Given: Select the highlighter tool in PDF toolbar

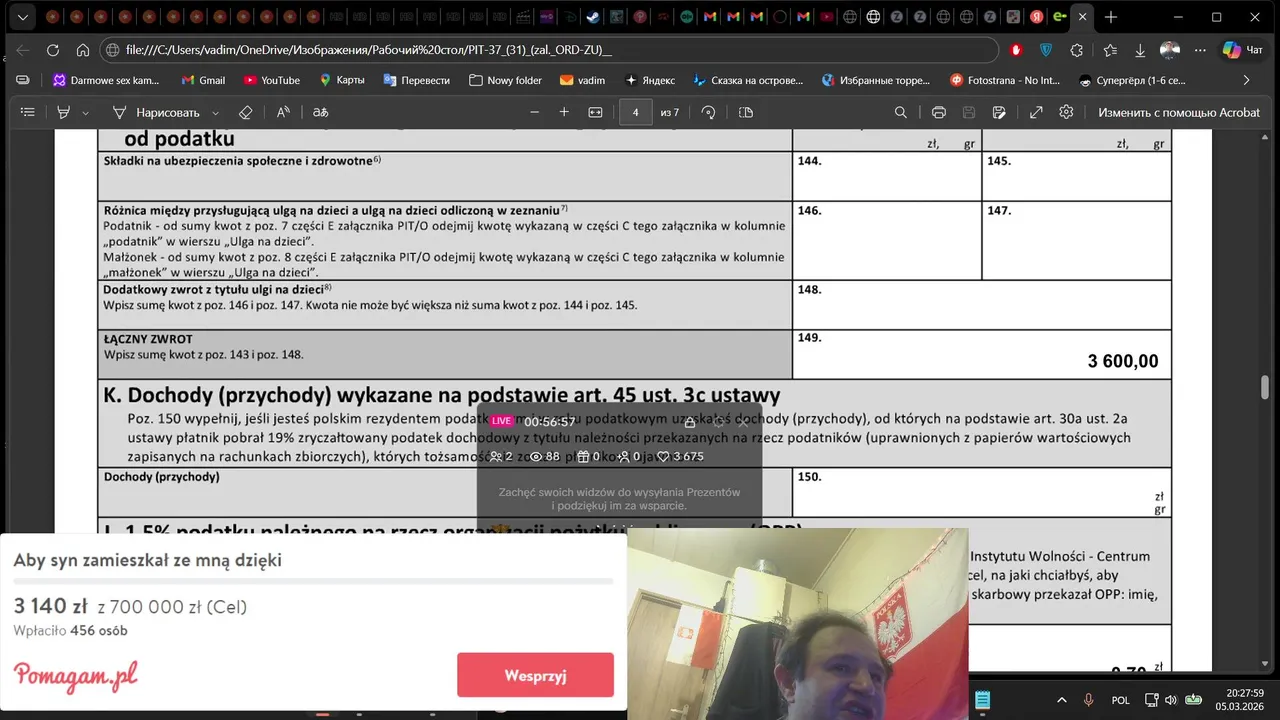Looking at the screenshot, I should (64, 113).
